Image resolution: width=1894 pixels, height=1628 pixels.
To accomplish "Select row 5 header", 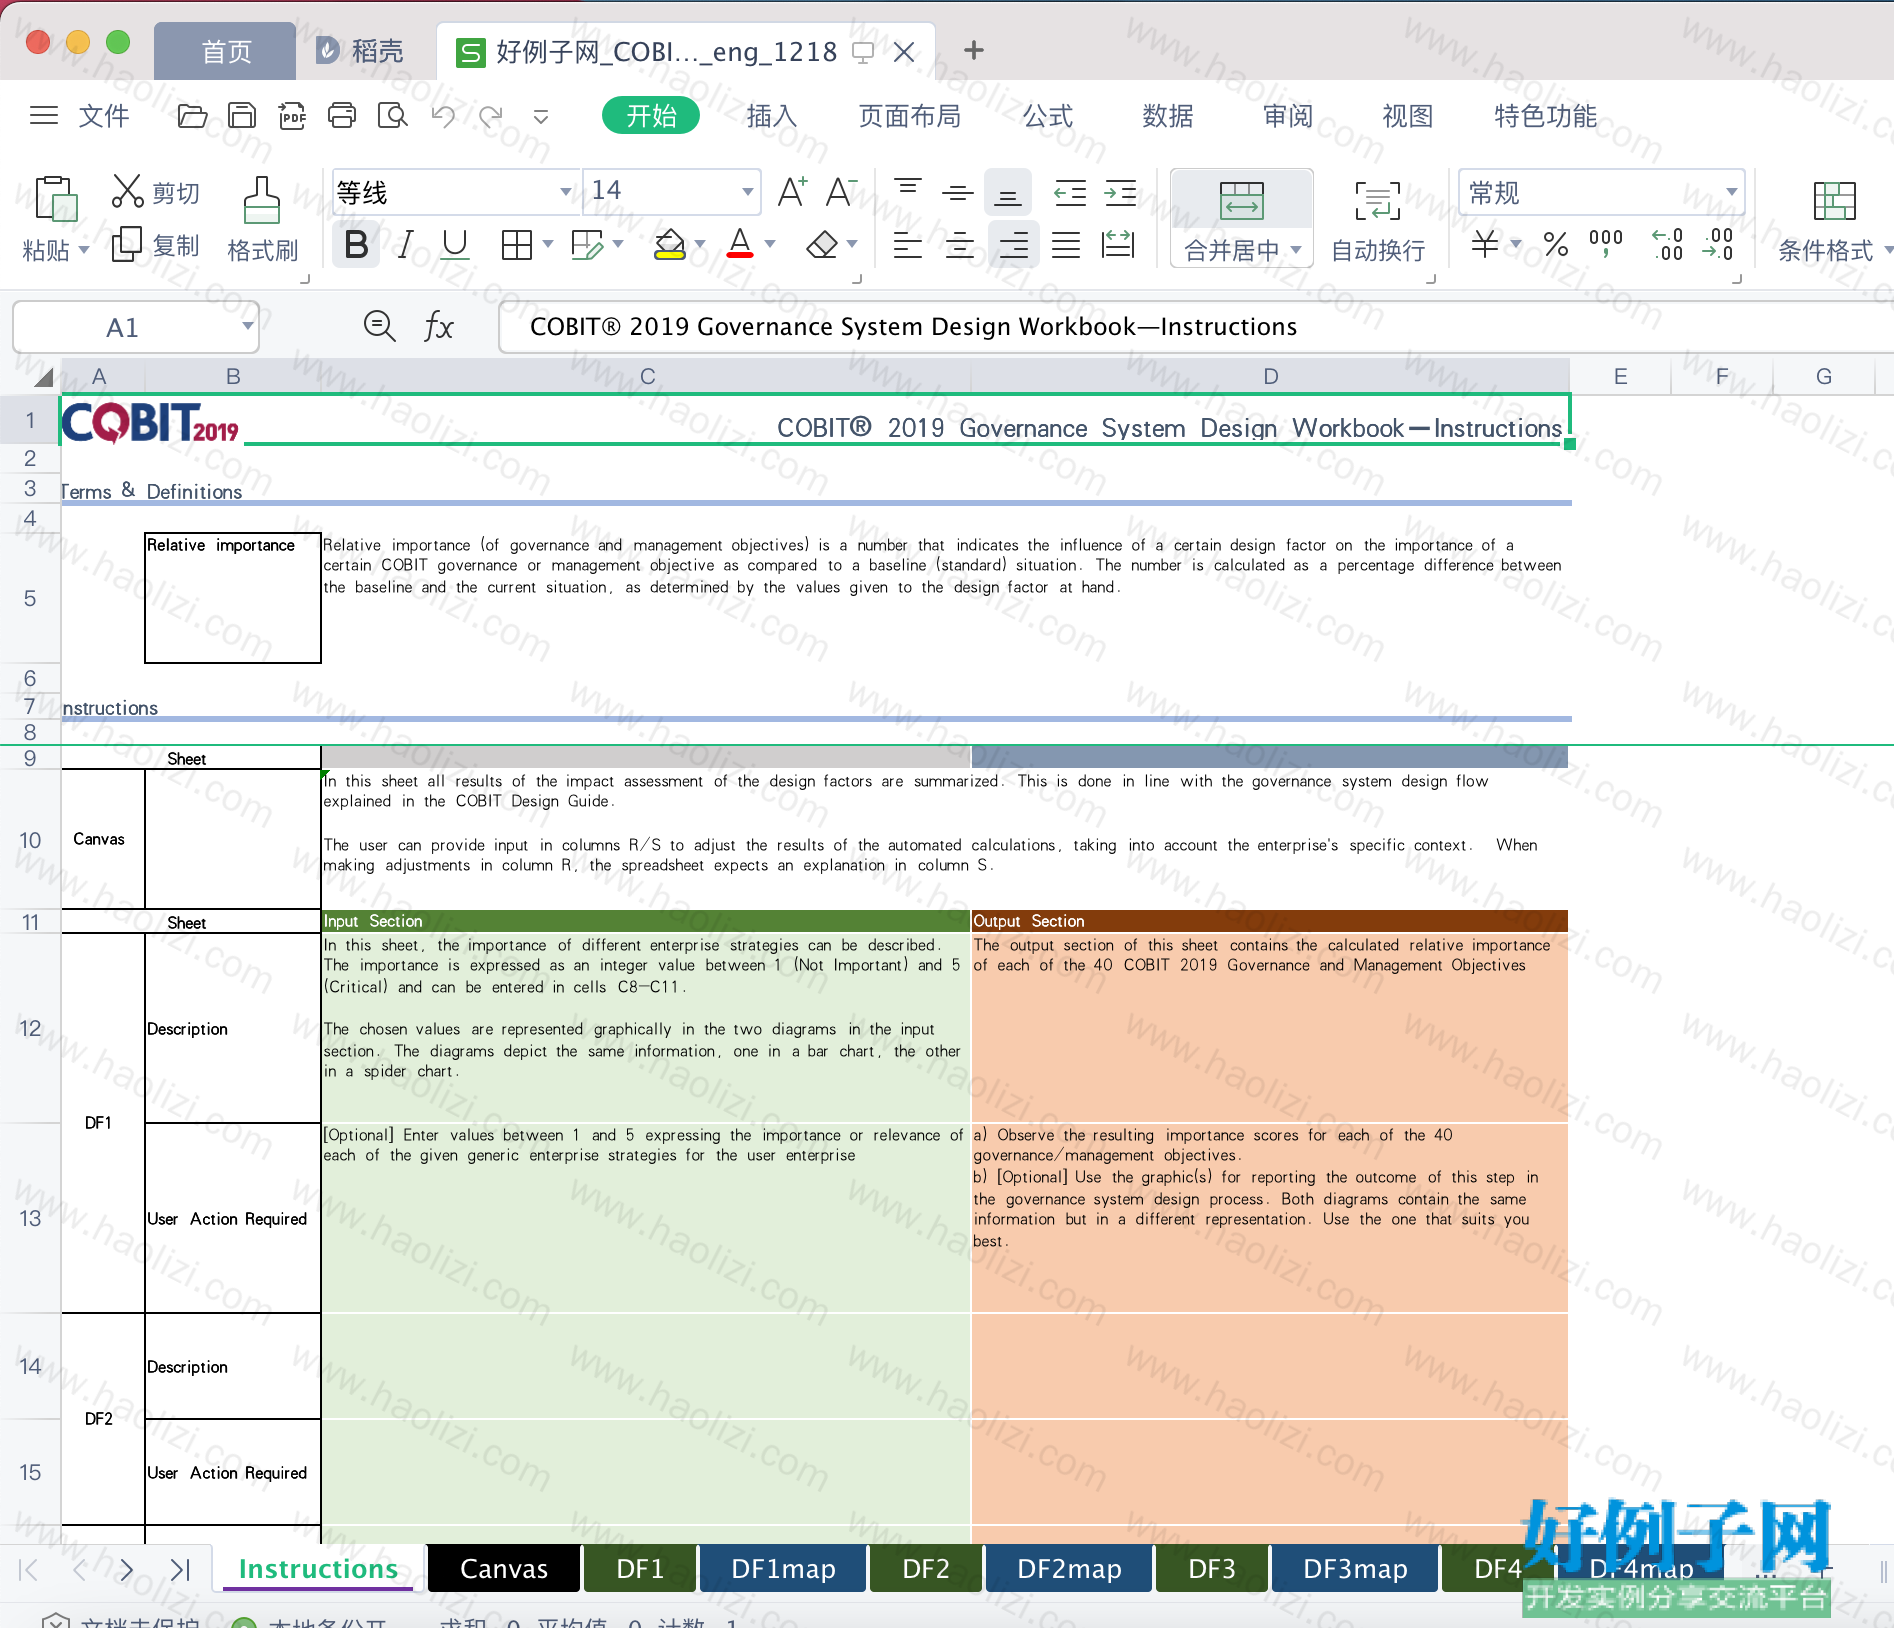I will [30, 598].
